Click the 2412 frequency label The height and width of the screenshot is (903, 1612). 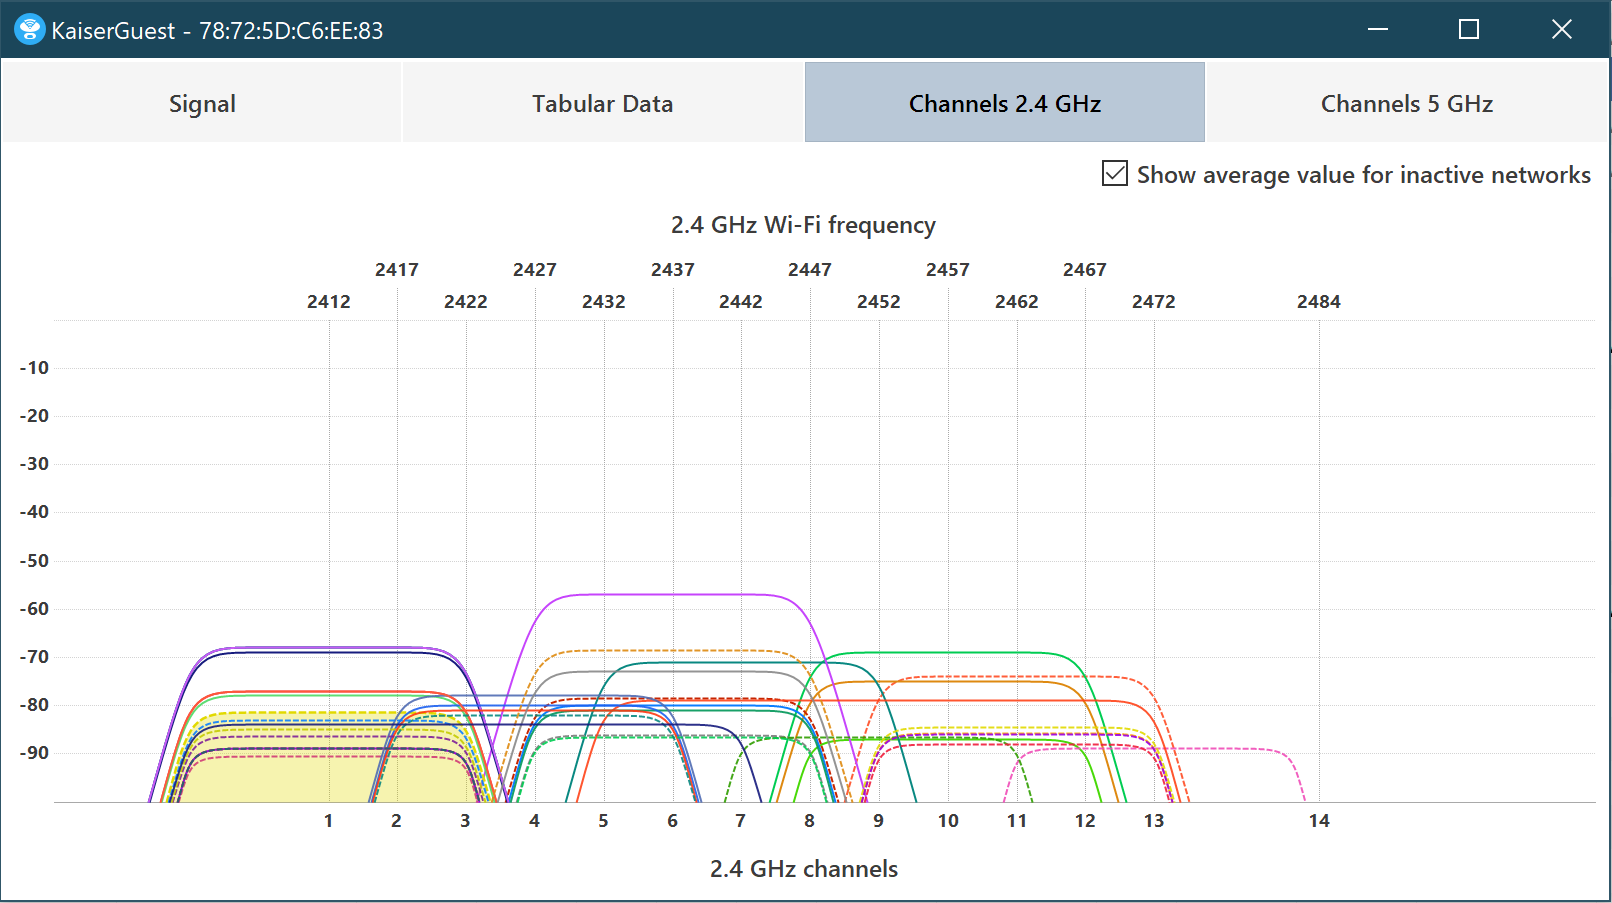328,302
